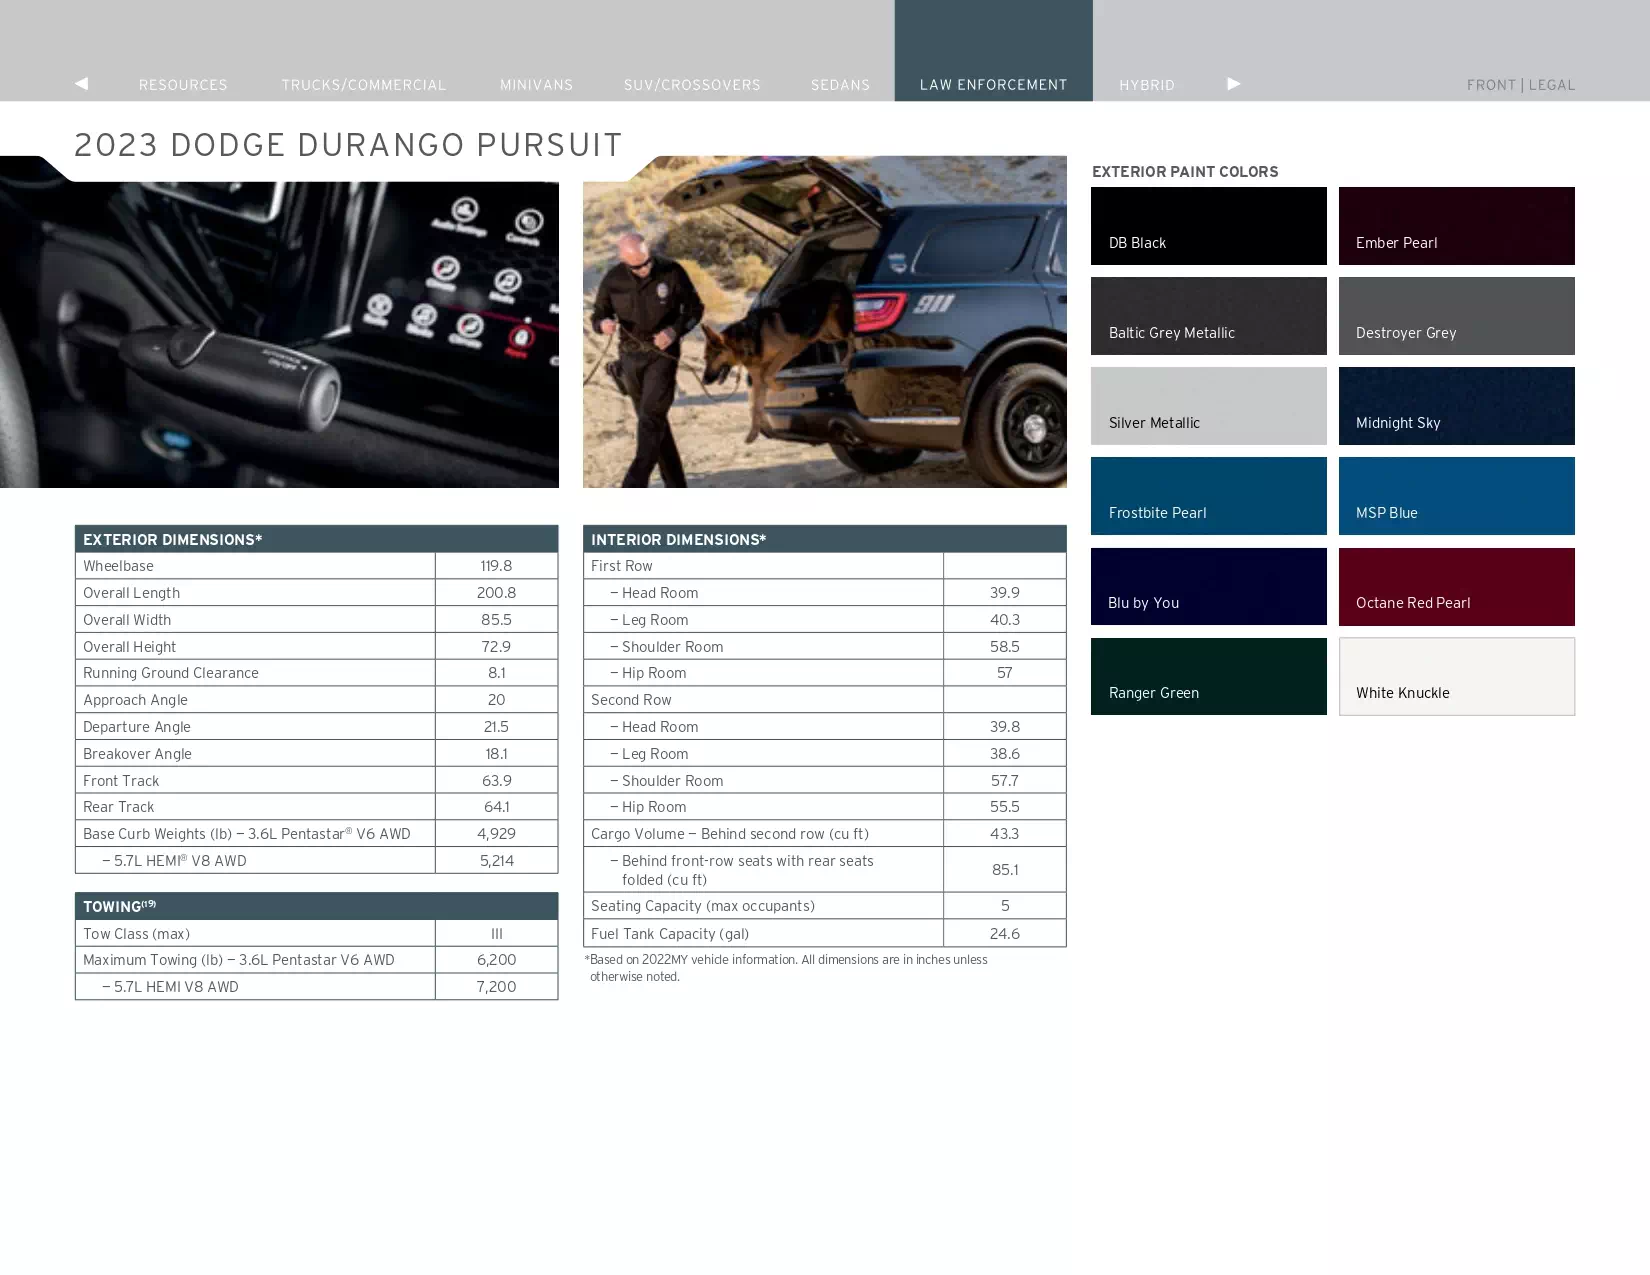The width and height of the screenshot is (1650, 1275).
Task: Click the Legal link
Action: point(1552,85)
